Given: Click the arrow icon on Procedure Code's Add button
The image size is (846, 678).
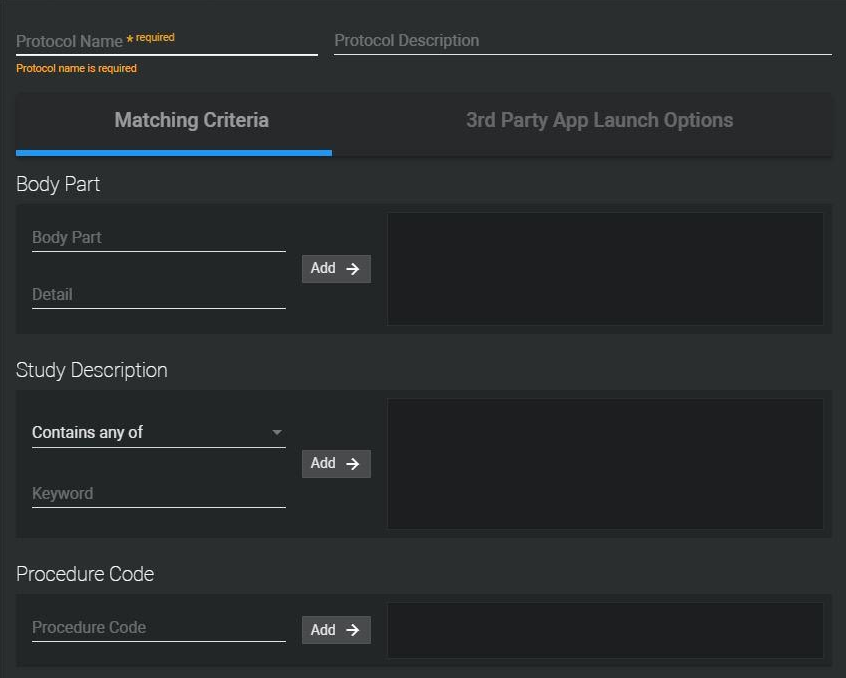Looking at the screenshot, I should click(352, 630).
